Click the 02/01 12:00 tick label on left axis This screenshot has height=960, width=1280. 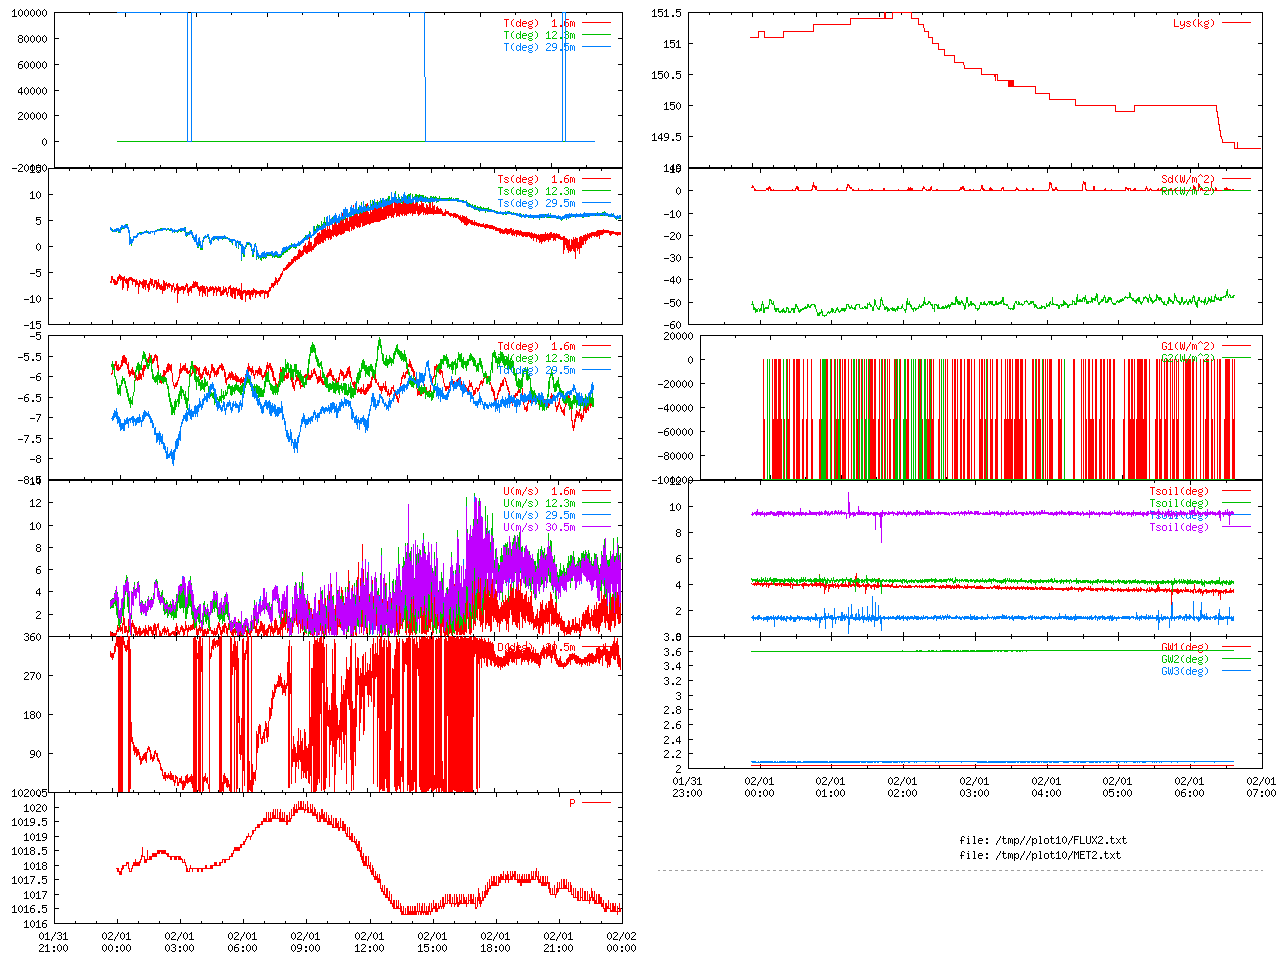369,942
